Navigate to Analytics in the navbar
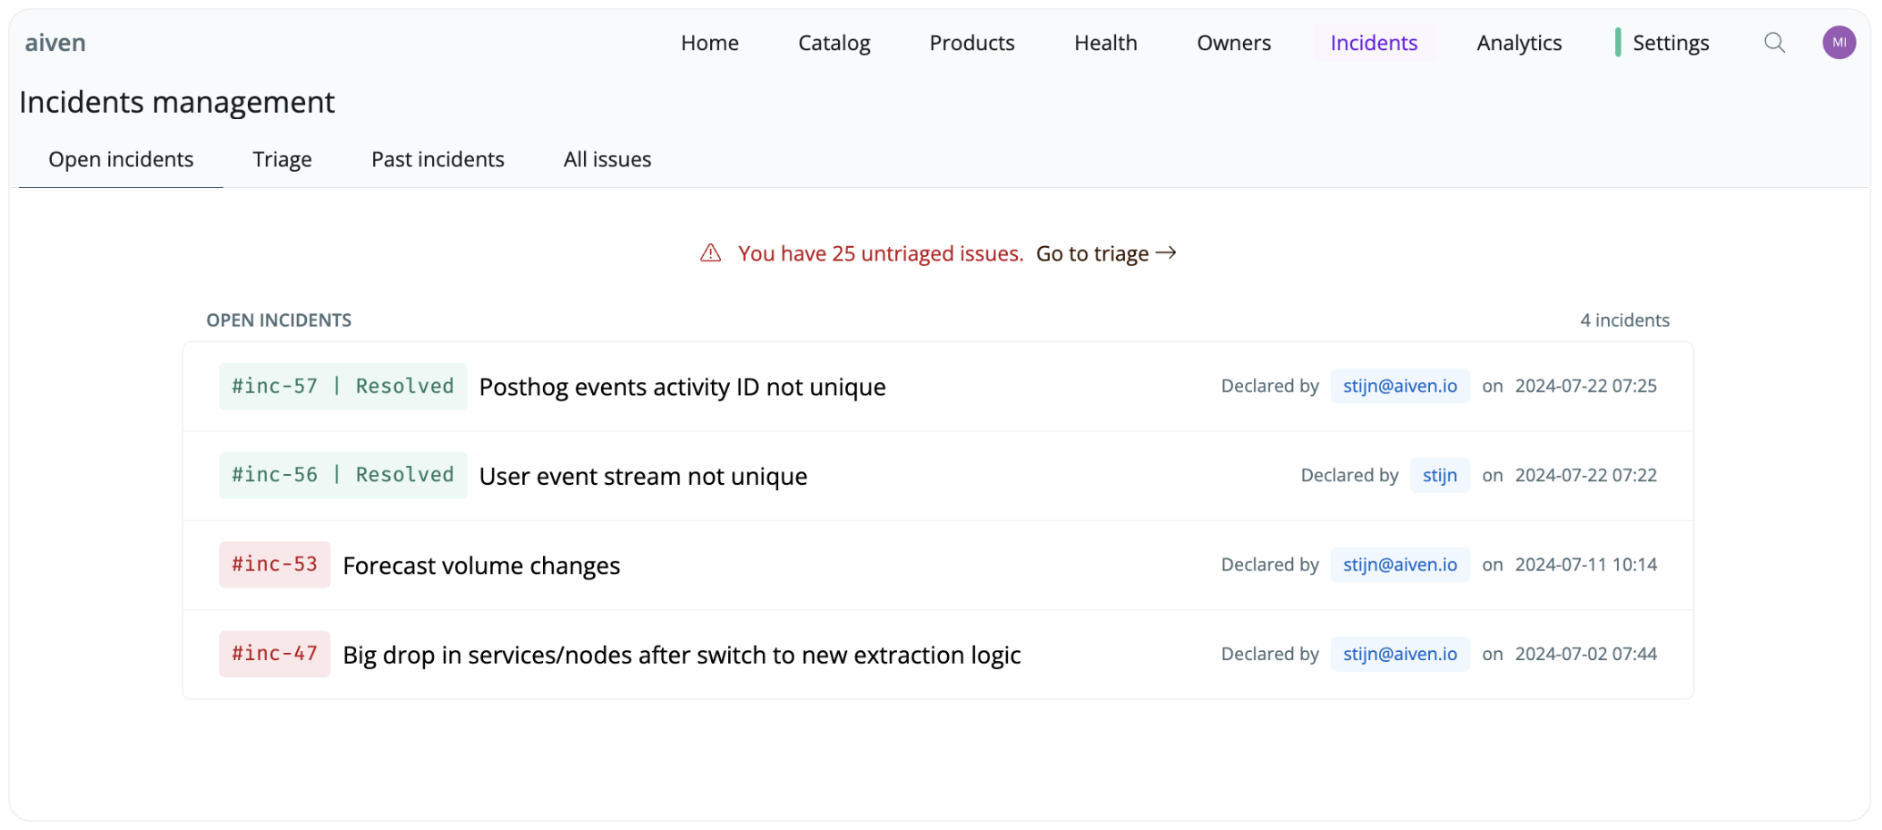Image resolution: width=1882 pixels, height=830 pixels. pos(1518,43)
